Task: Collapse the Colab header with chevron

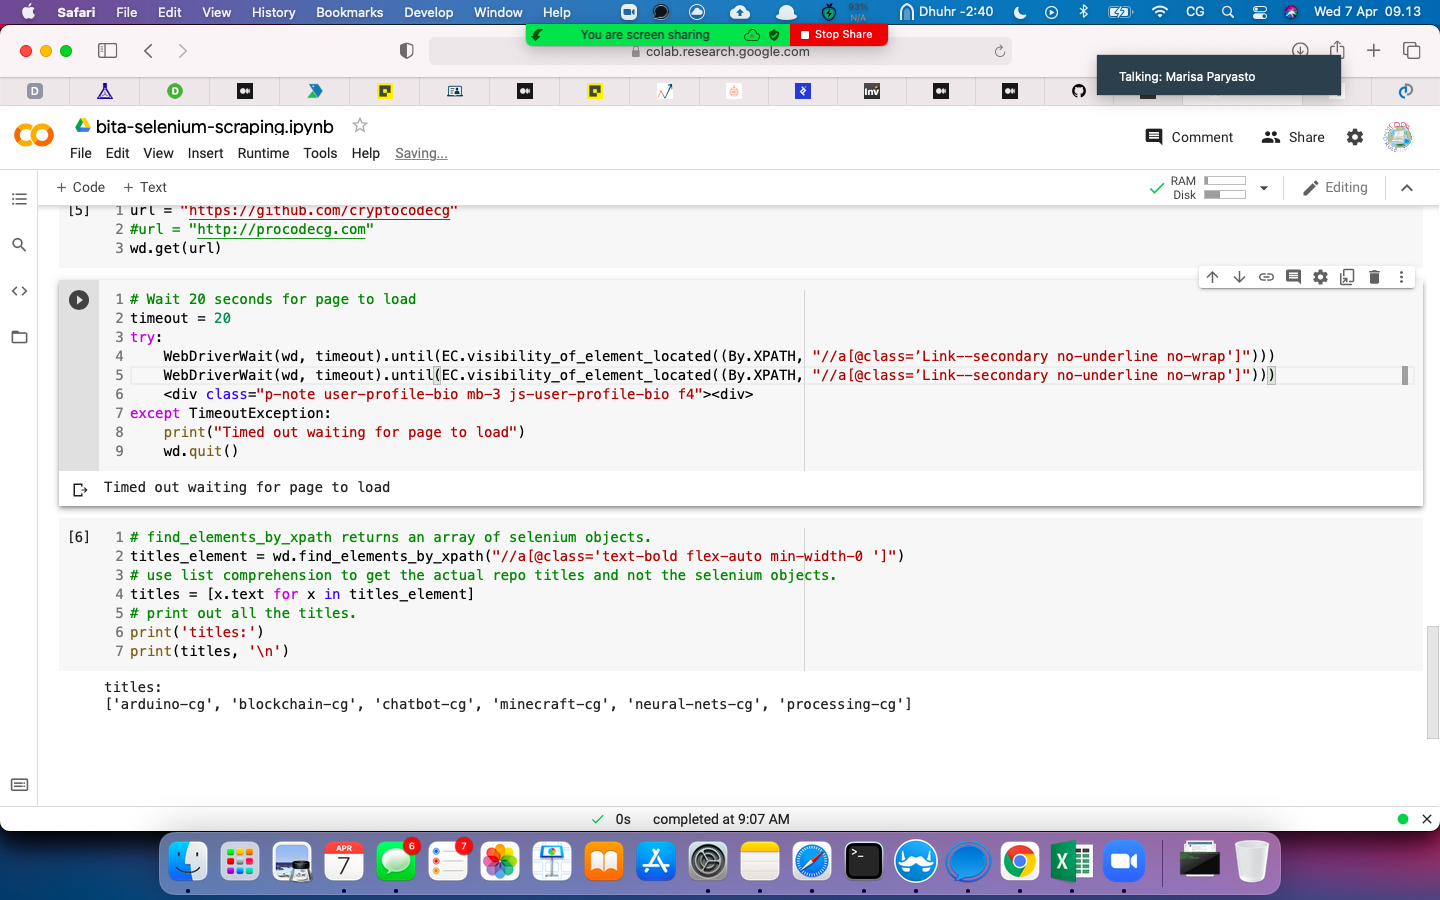Action: (x=1407, y=188)
